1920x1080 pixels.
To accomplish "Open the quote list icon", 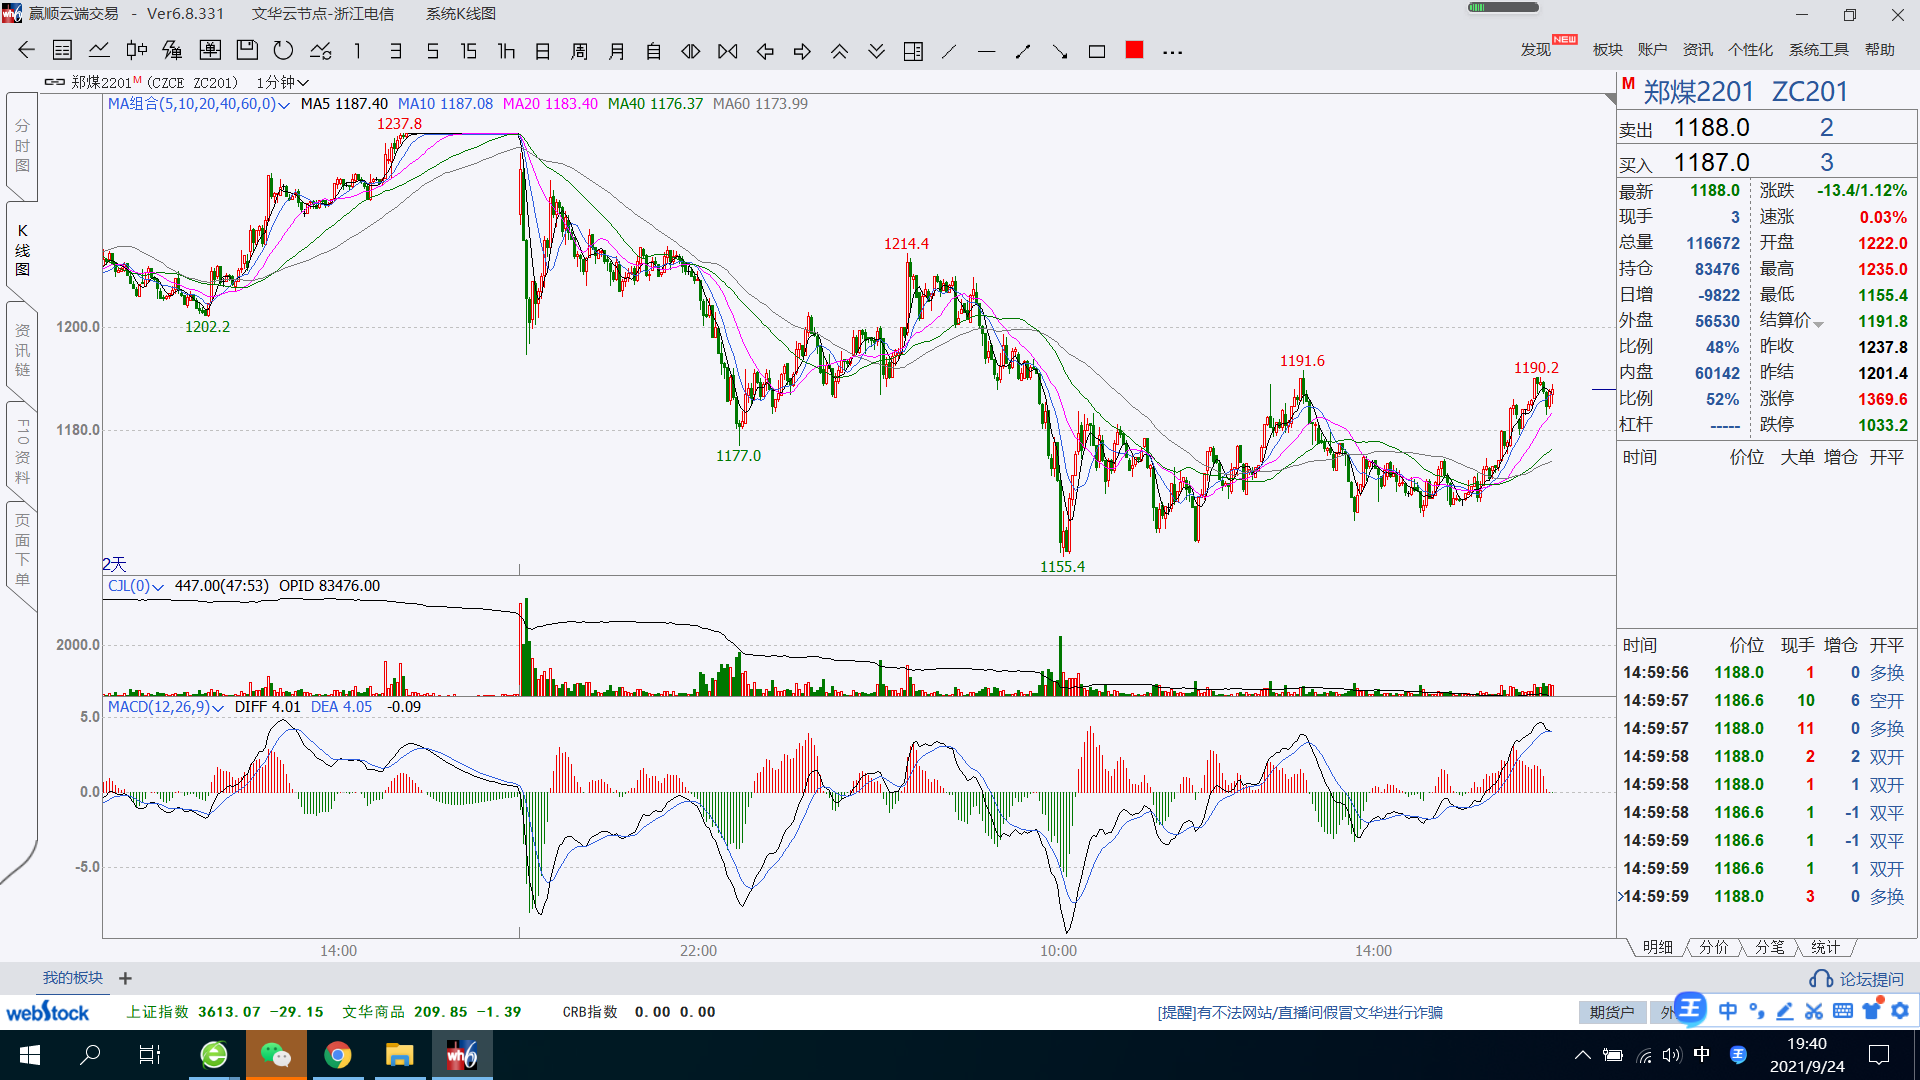I will pyautogui.click(x=62, y=51).
